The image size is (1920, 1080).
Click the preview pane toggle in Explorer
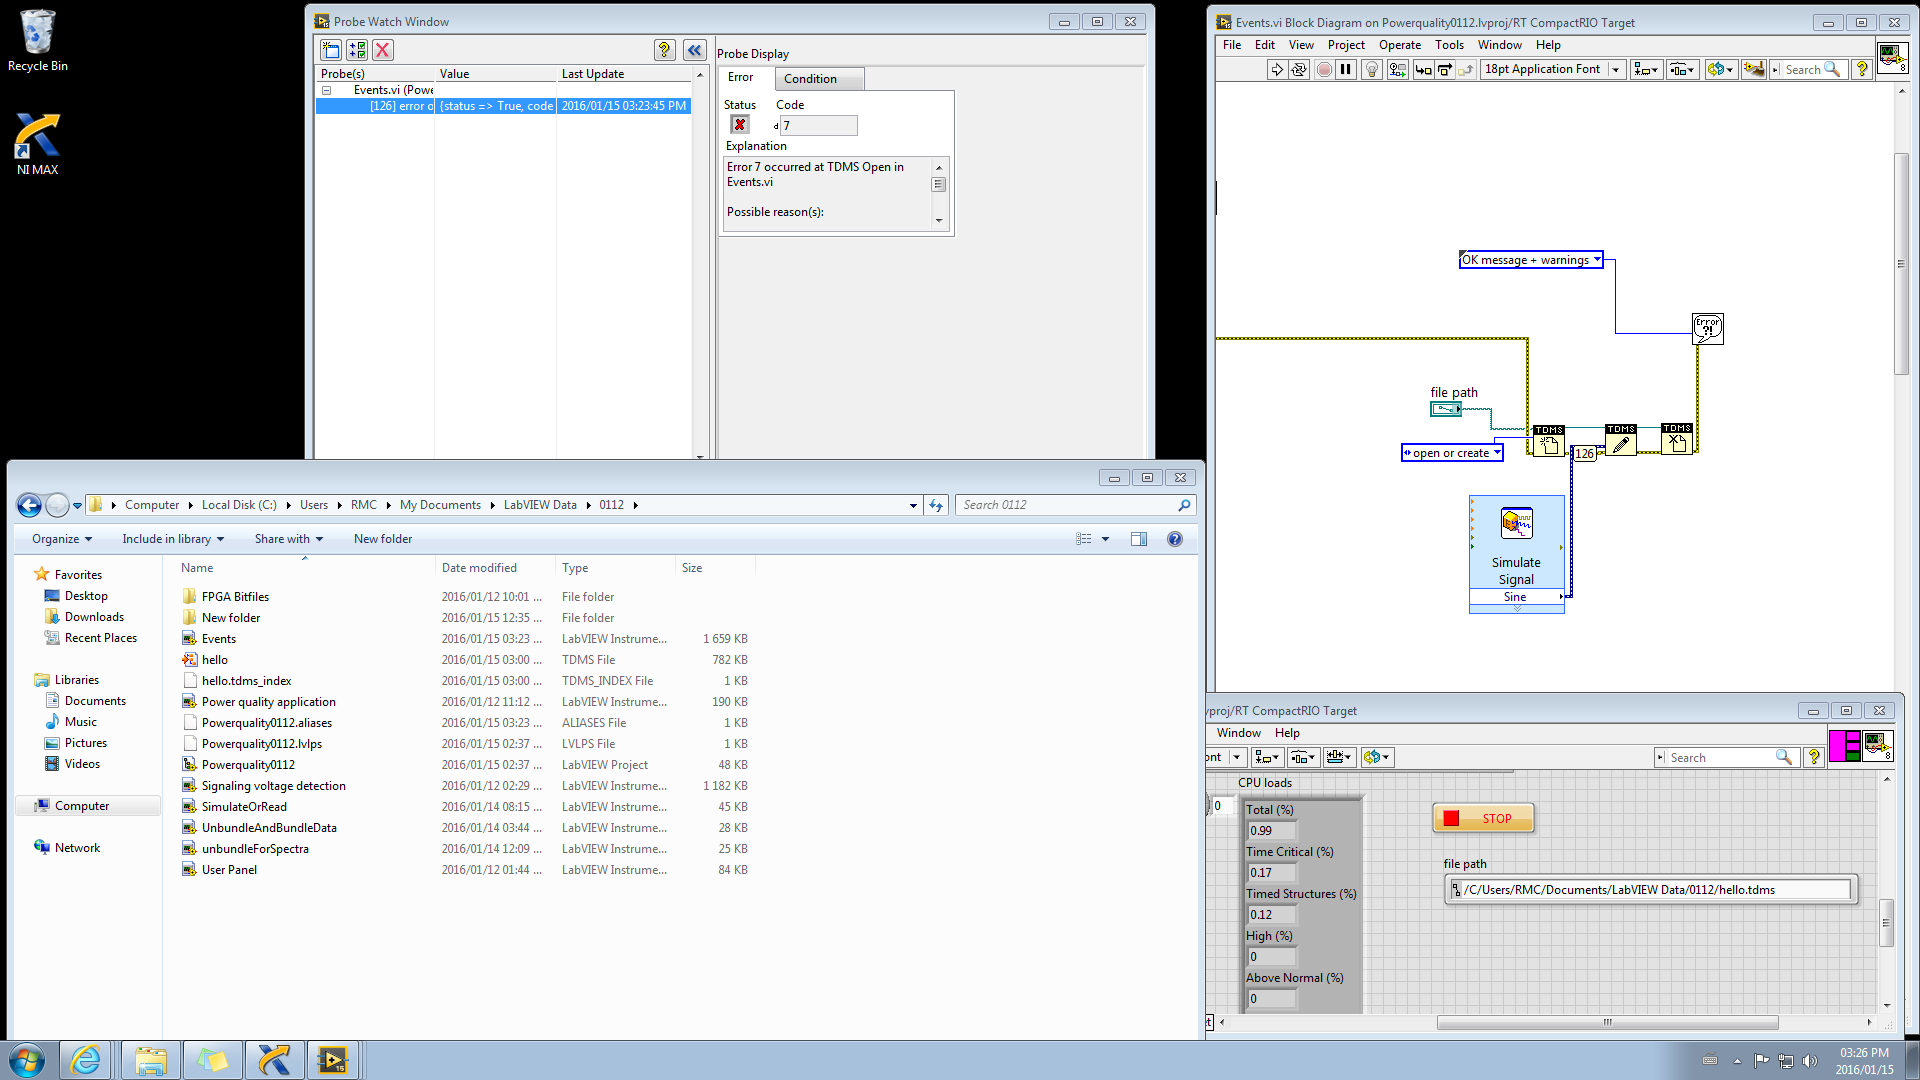coord(1139,539)
